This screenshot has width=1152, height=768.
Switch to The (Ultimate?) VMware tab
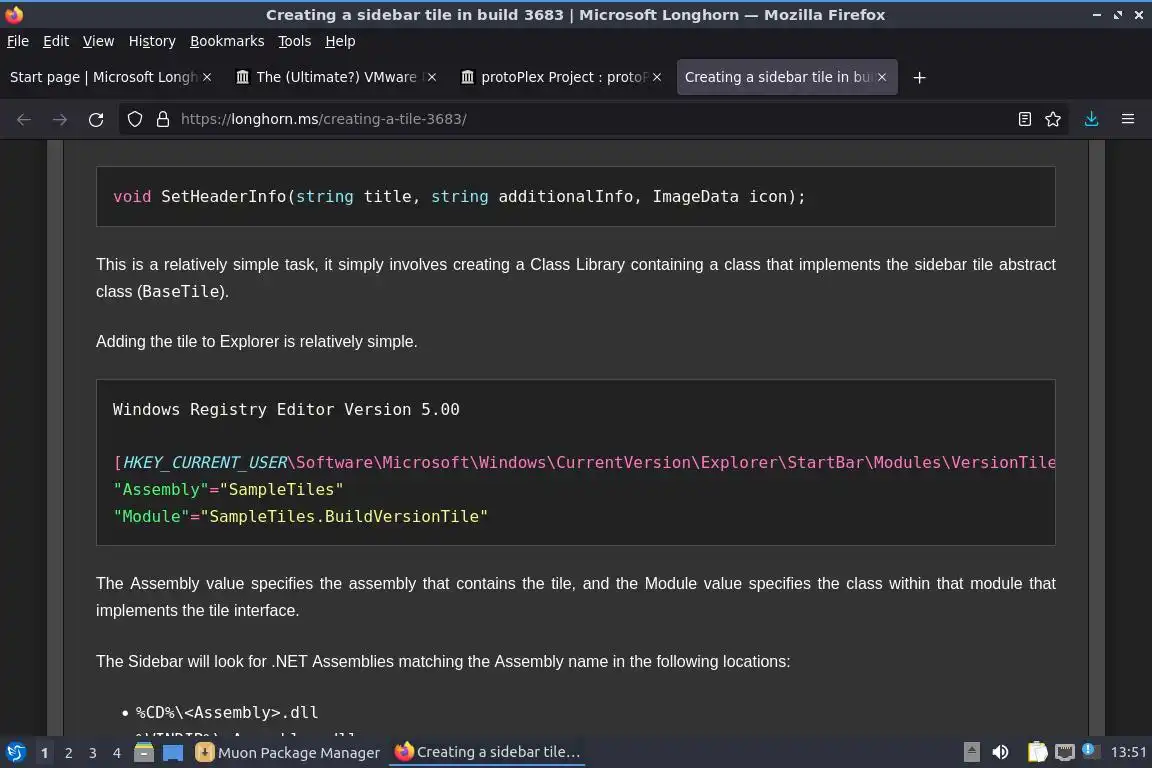click(336, 77)
